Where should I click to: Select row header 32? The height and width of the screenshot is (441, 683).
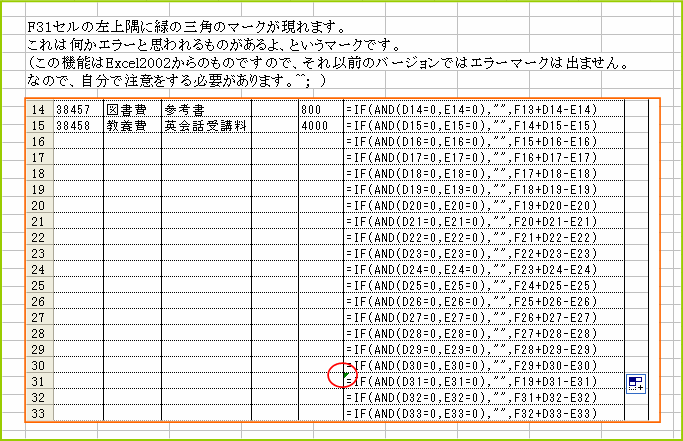point(39,397)
